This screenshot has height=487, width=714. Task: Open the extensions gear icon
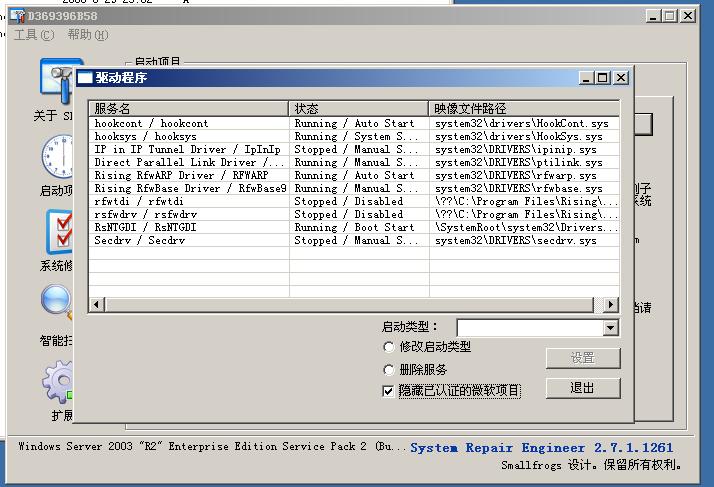tap(58, 382)
